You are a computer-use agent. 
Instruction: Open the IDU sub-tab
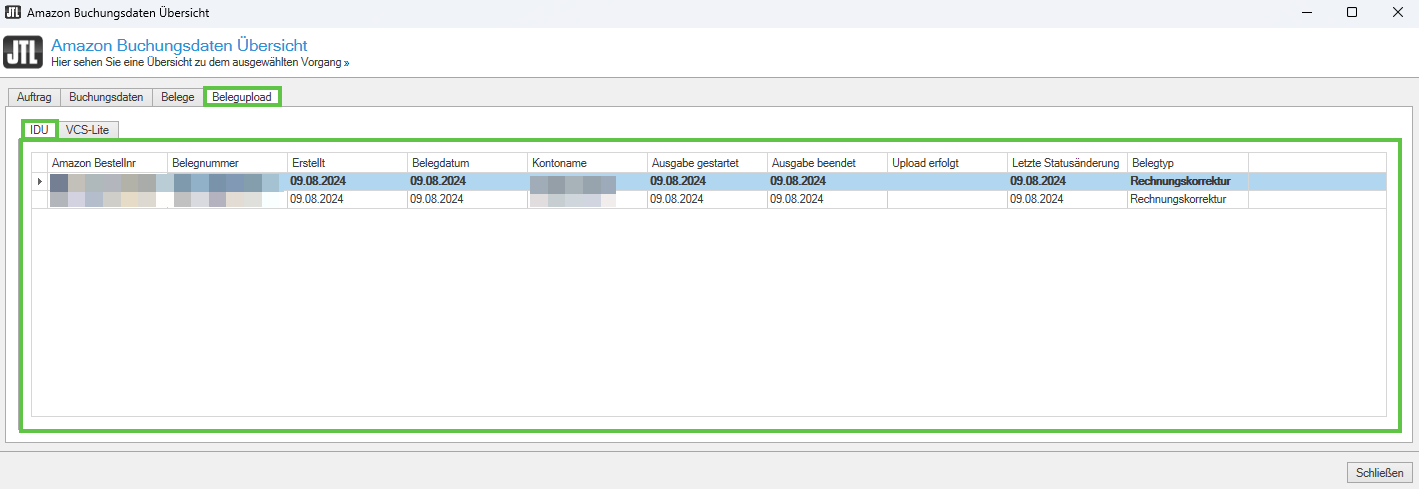coord(39,129)
